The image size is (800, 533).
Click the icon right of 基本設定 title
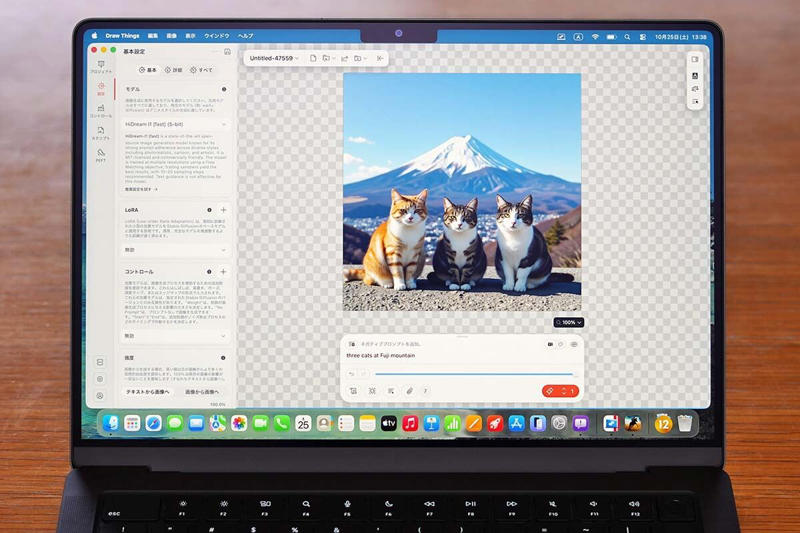click(x=228, y=52)
